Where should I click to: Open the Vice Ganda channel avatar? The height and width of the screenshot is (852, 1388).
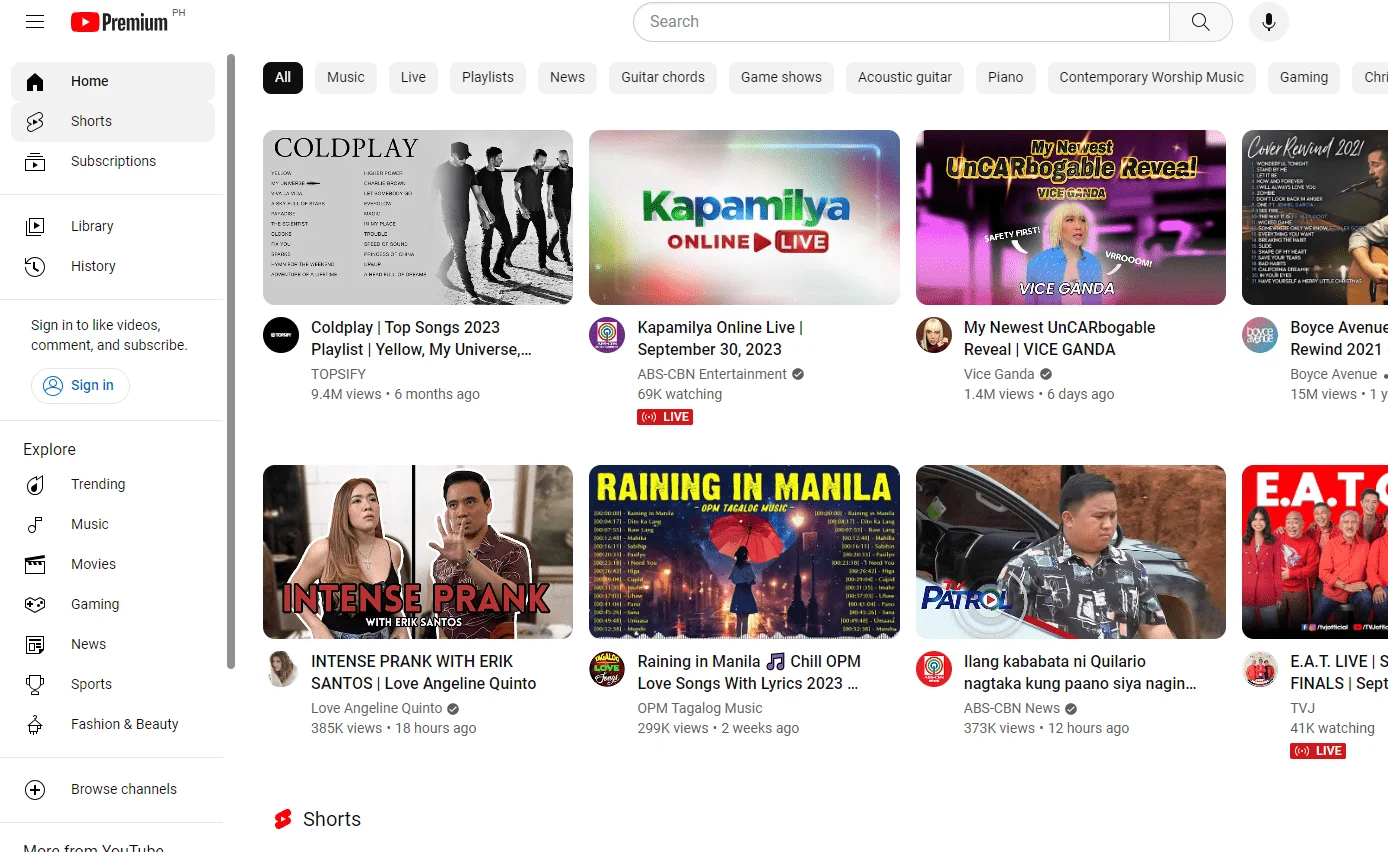934,335
